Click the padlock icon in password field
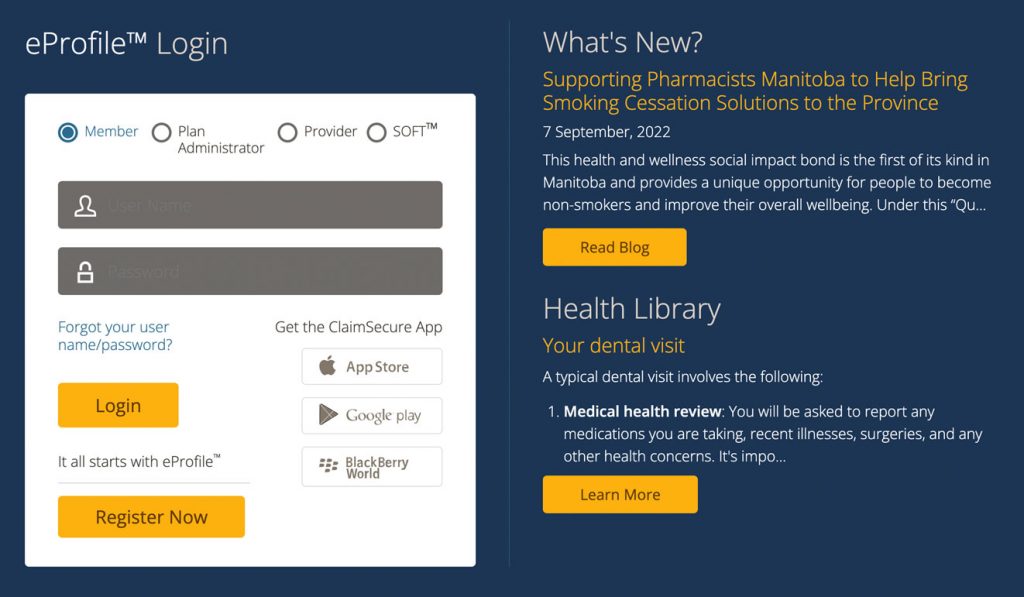This screenshot has height=597, width=1024. (86, 272)
